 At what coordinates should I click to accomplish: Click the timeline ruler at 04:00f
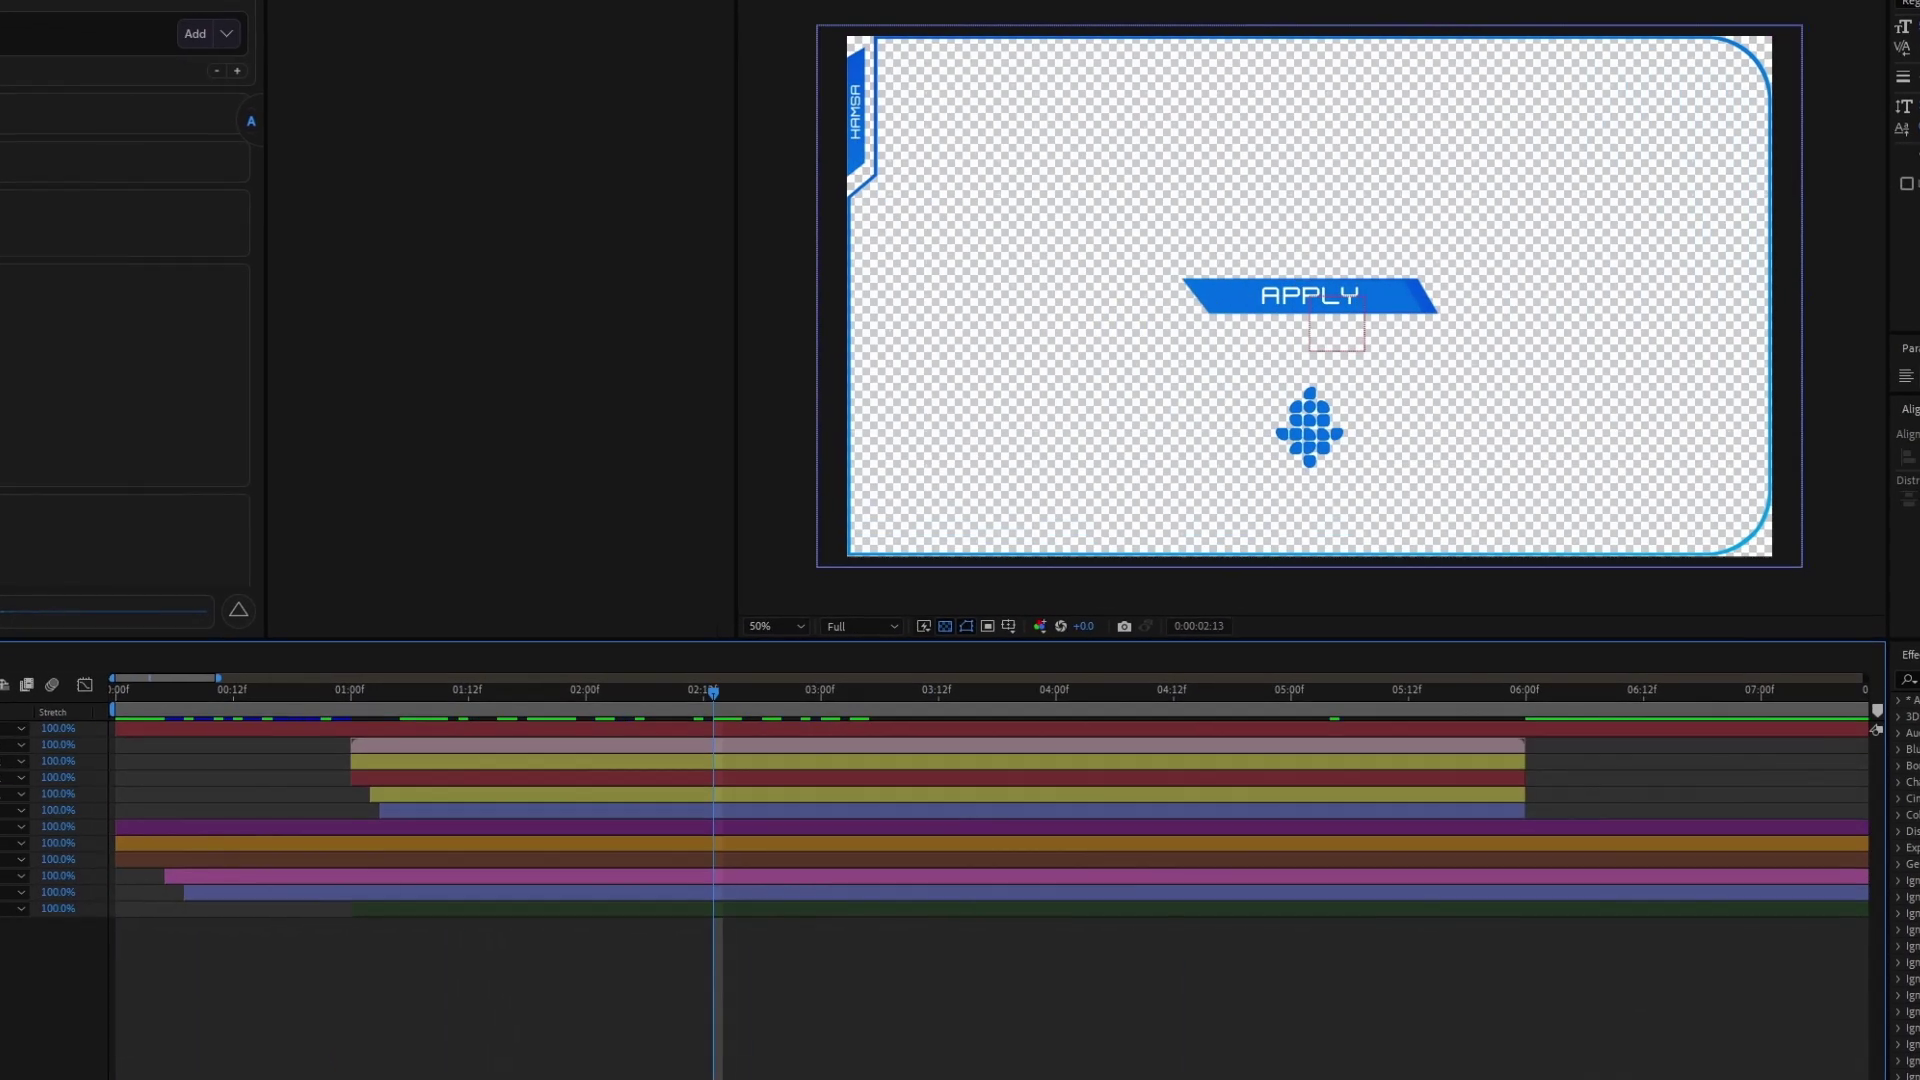[x=1053, y=690]
